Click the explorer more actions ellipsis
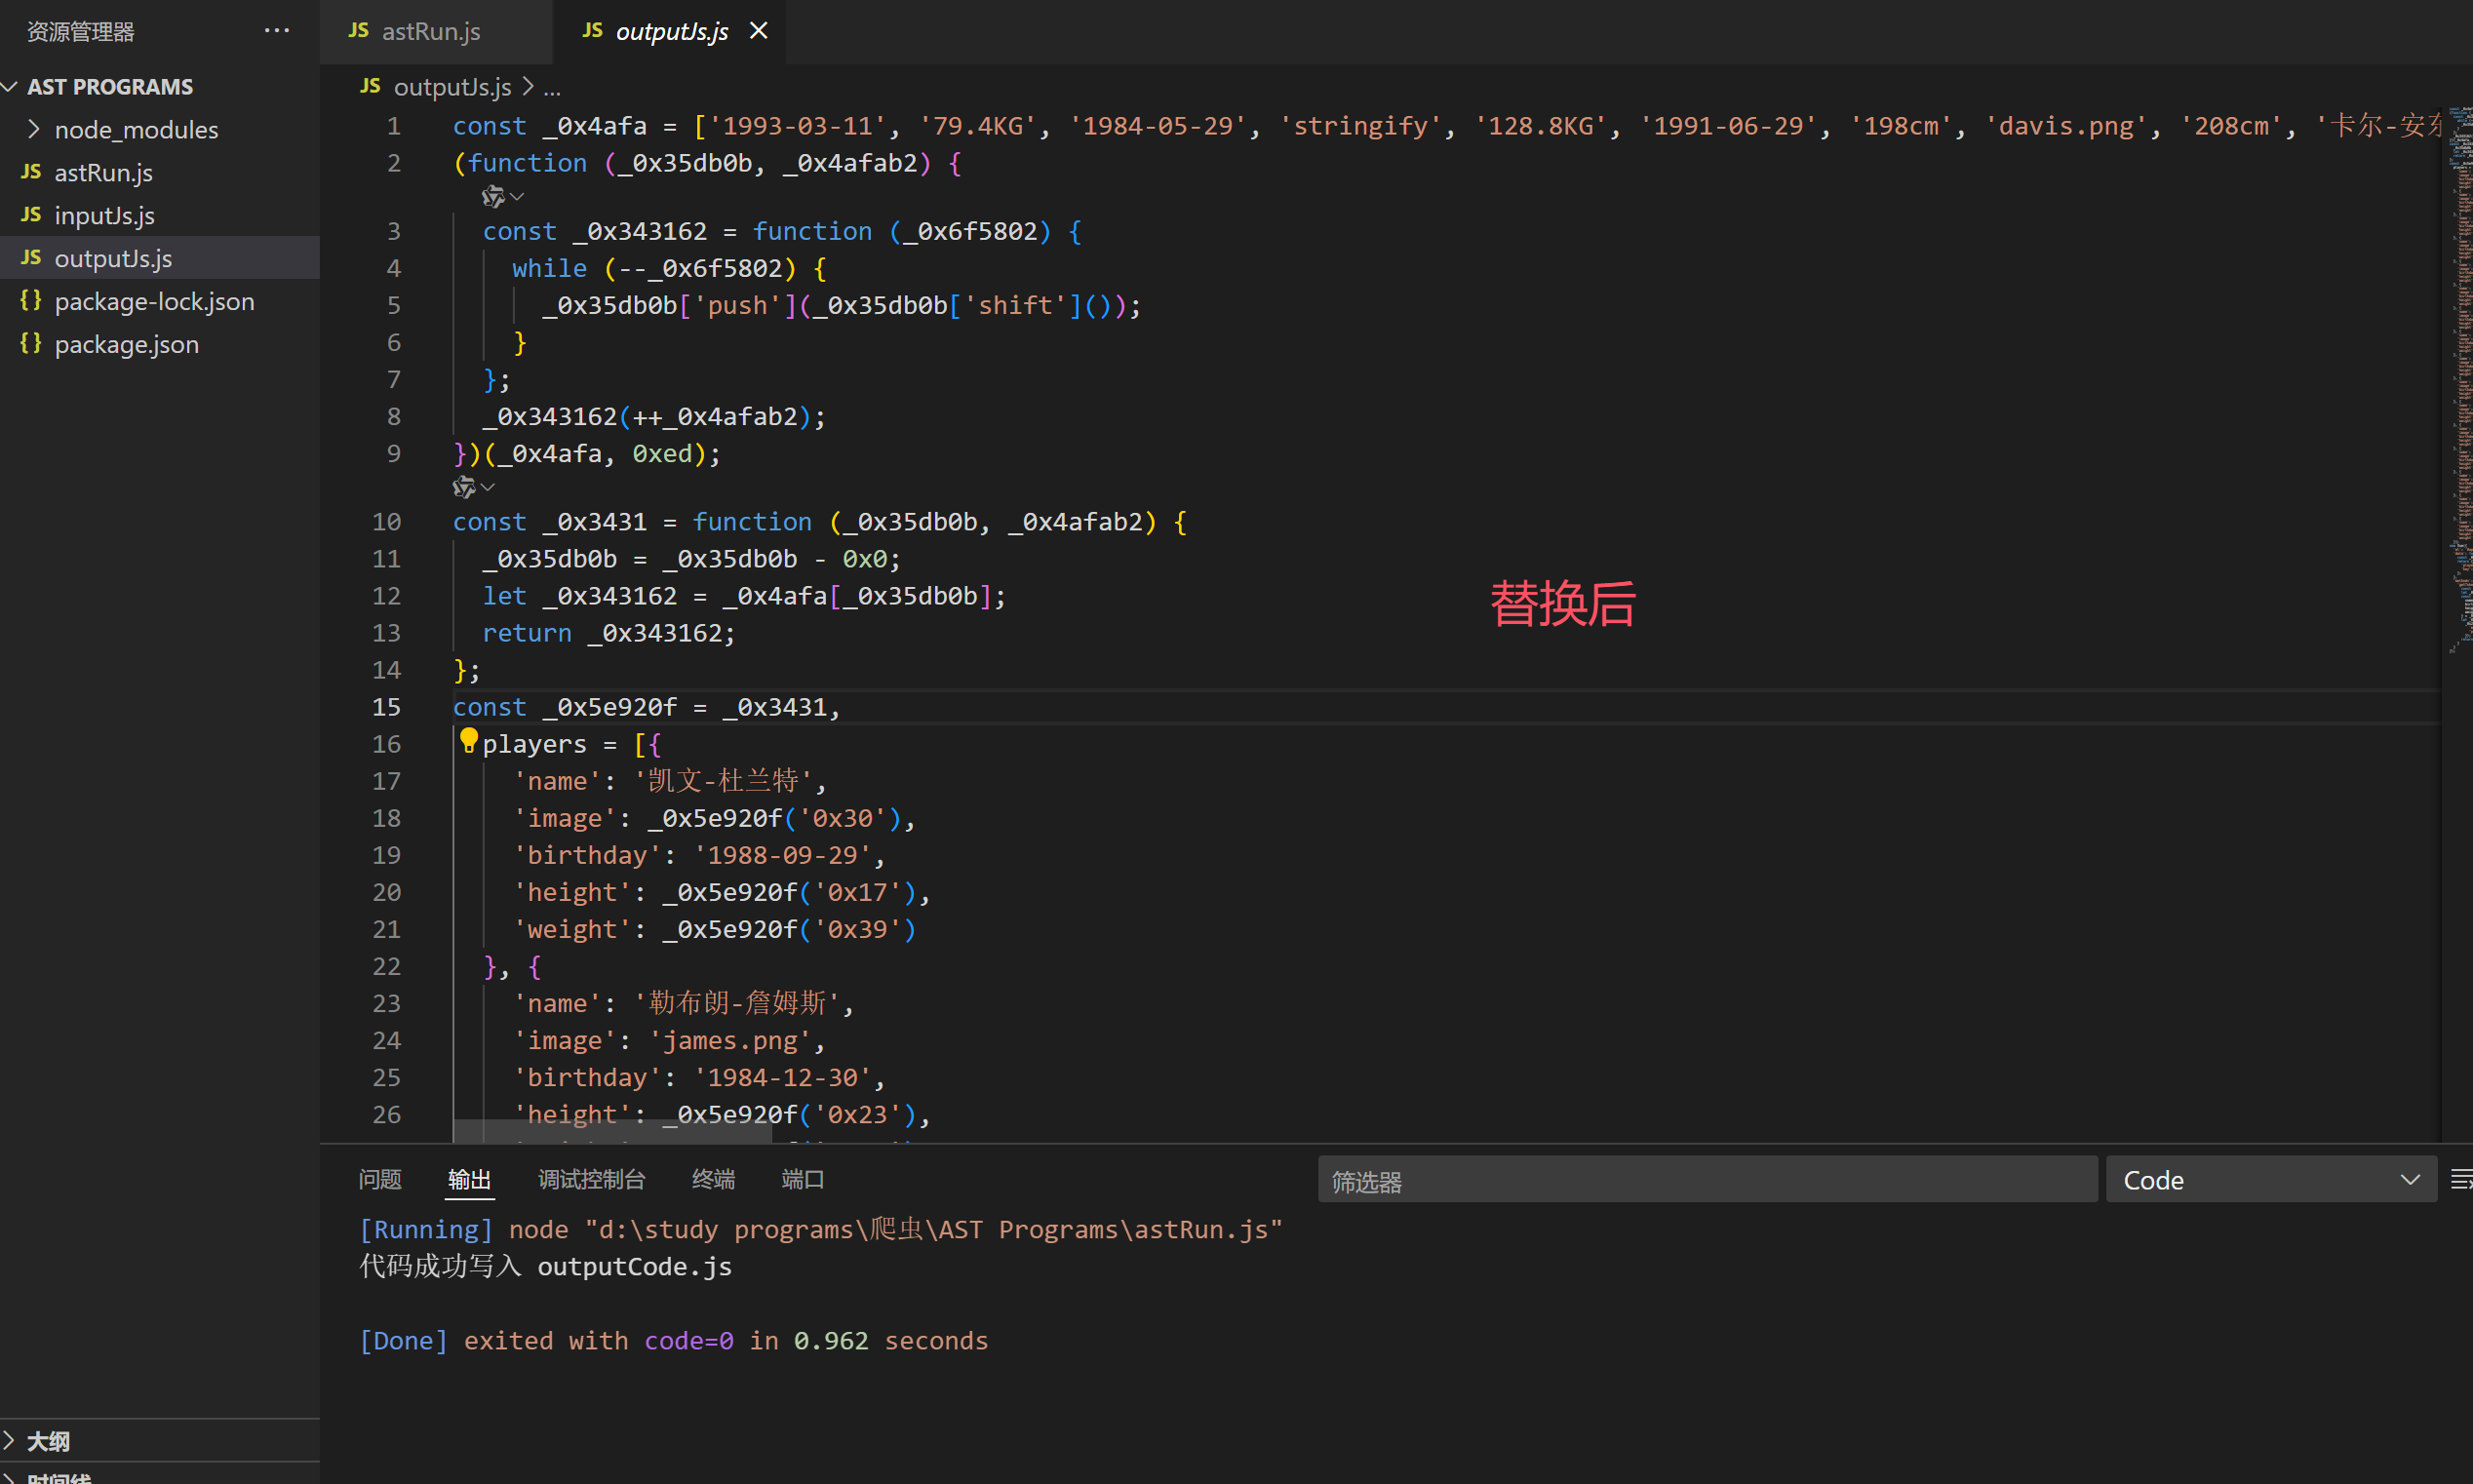The image size is (2473, 1484). (x=277, y=31)
